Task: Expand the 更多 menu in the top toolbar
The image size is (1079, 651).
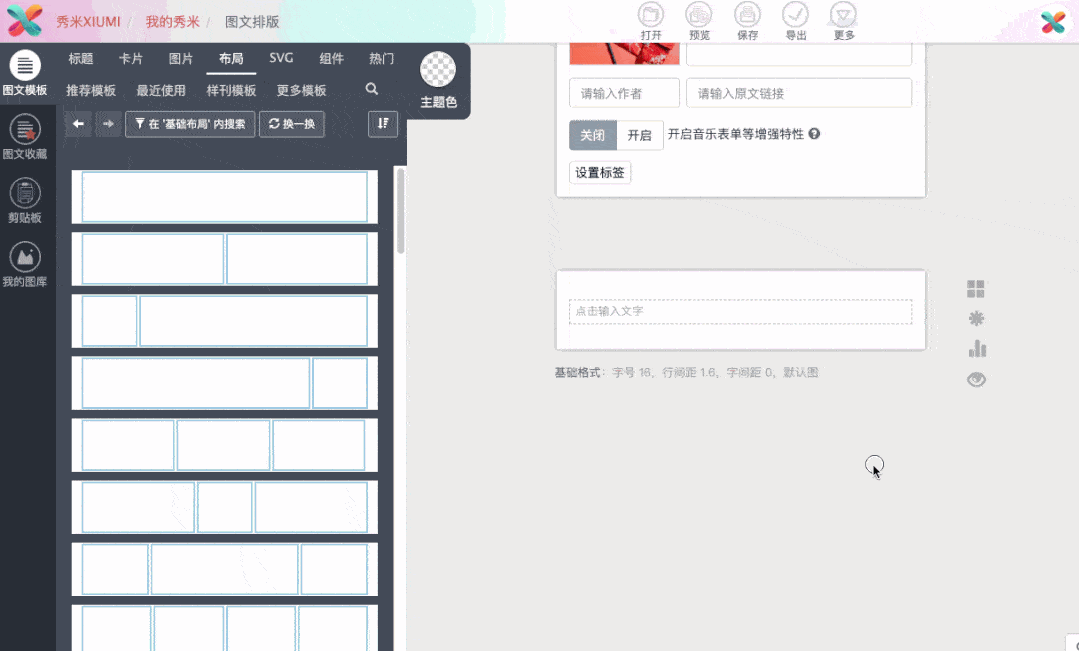Action: [844, 19]
